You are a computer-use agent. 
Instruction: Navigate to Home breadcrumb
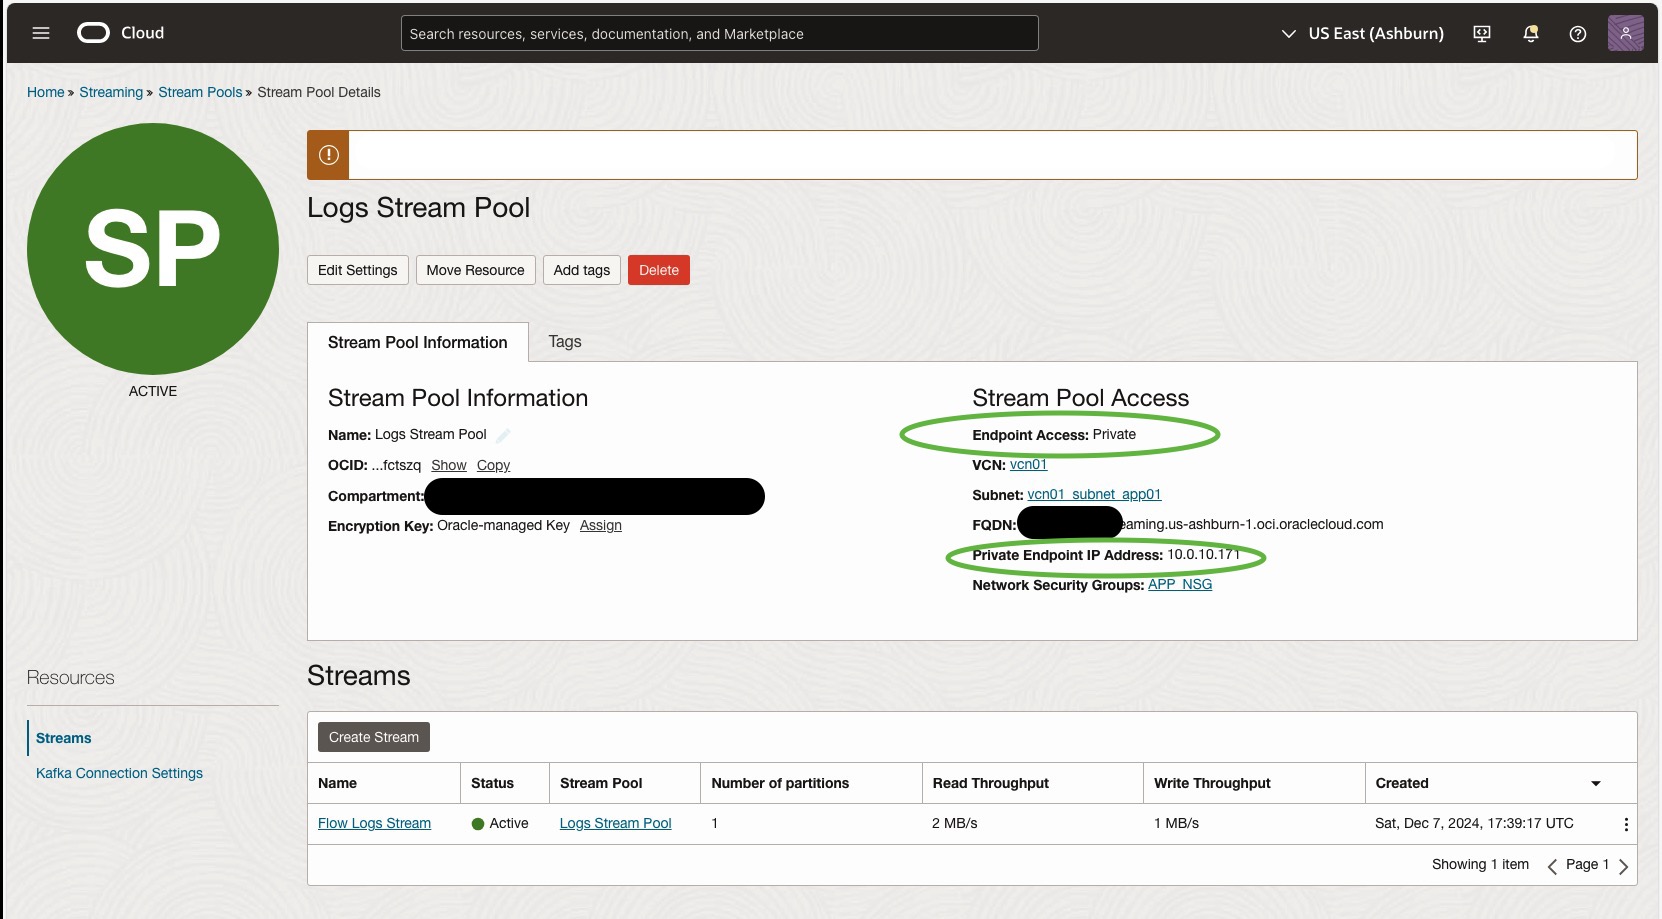(x=46, y=92)
